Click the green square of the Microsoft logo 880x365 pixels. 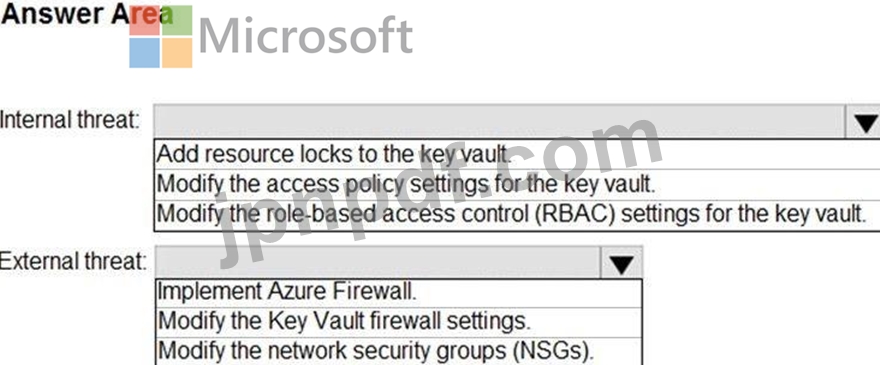[x=177, y=21]
